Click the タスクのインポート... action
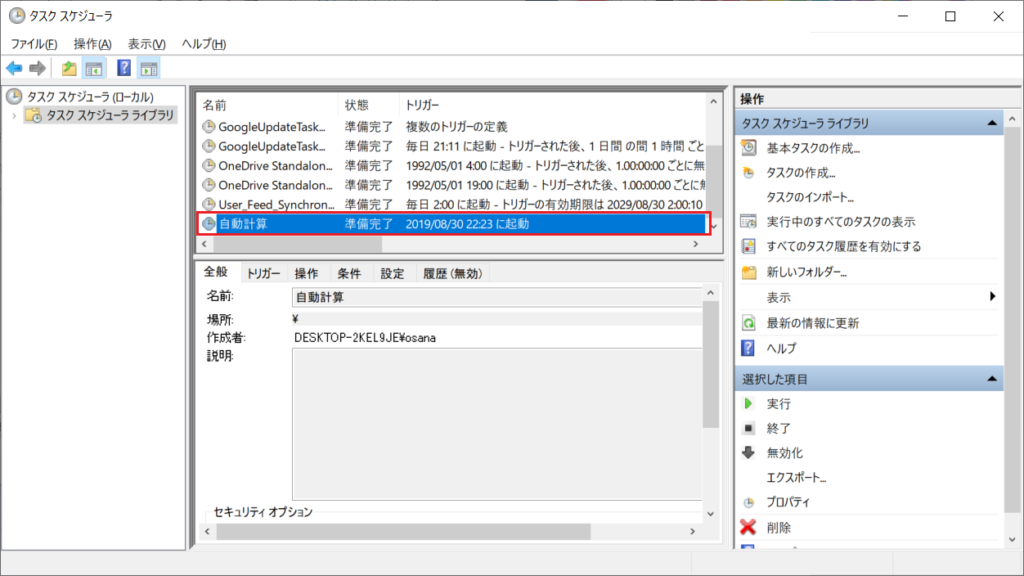Image resolution: width=1024 pixels, height=576 pixels. (810, 197)
